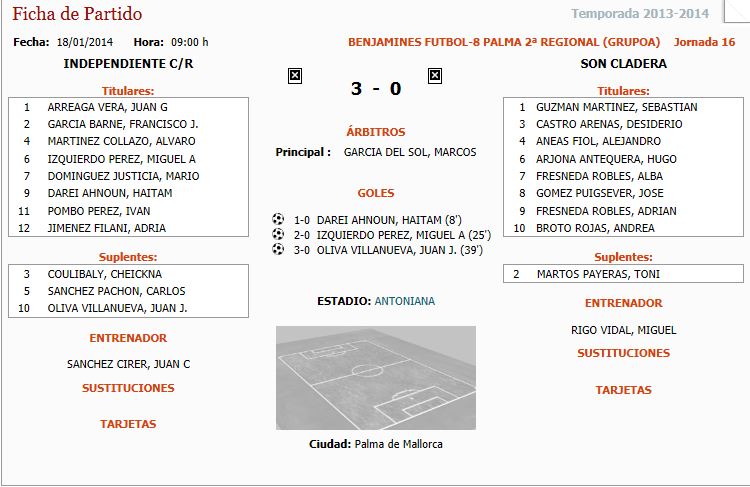The width and height of the screenshot is (750, 487).
Task: Click the Son Cladera team logo placeholder
Action: (x=435, y=76)
